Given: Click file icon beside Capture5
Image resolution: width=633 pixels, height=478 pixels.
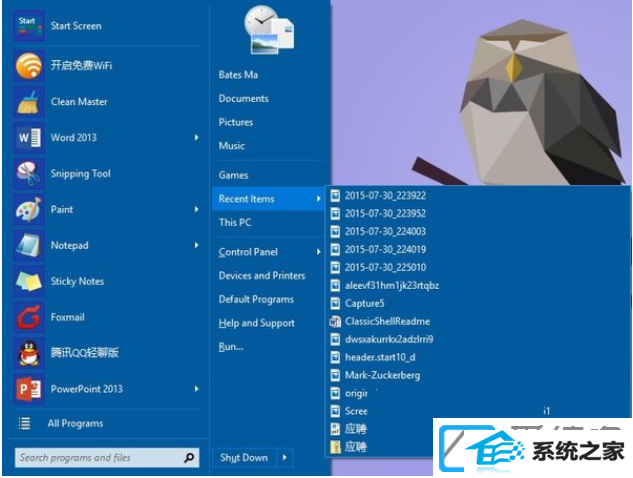Looking at the screenshot, I should click(x=335, y=304).
